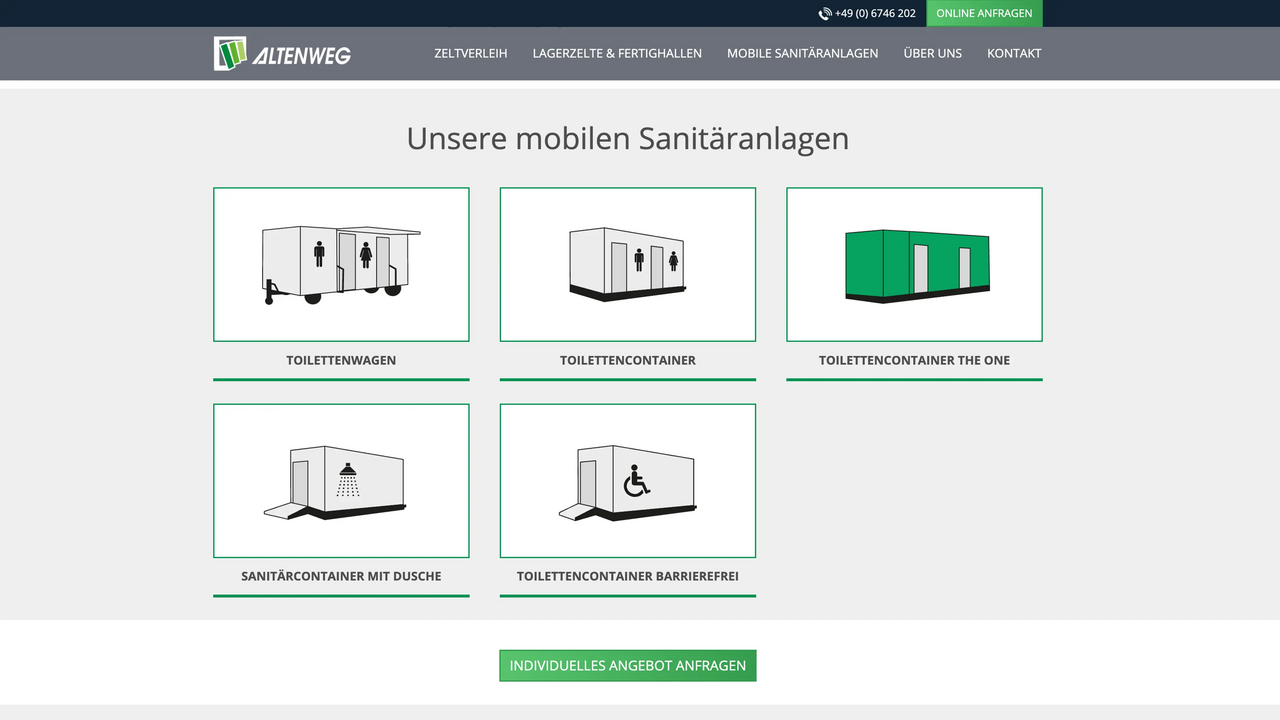Screen dimensions: 1280x720
Task: Click the Toilettencontainer Barrierefrei label
Action: pos(627,576)
